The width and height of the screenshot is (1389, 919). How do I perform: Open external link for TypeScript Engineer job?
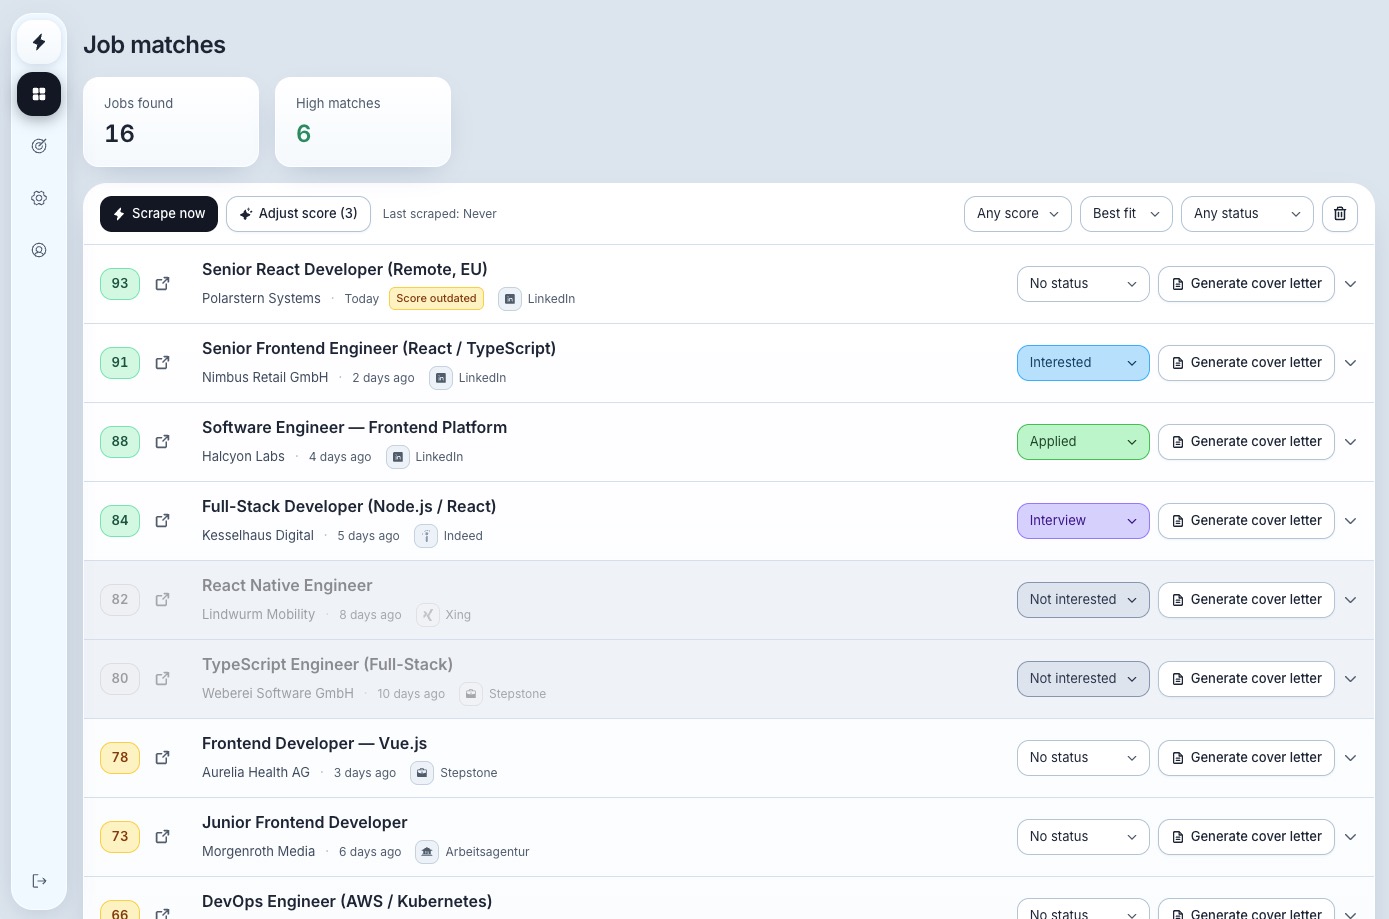pos(162,679)
